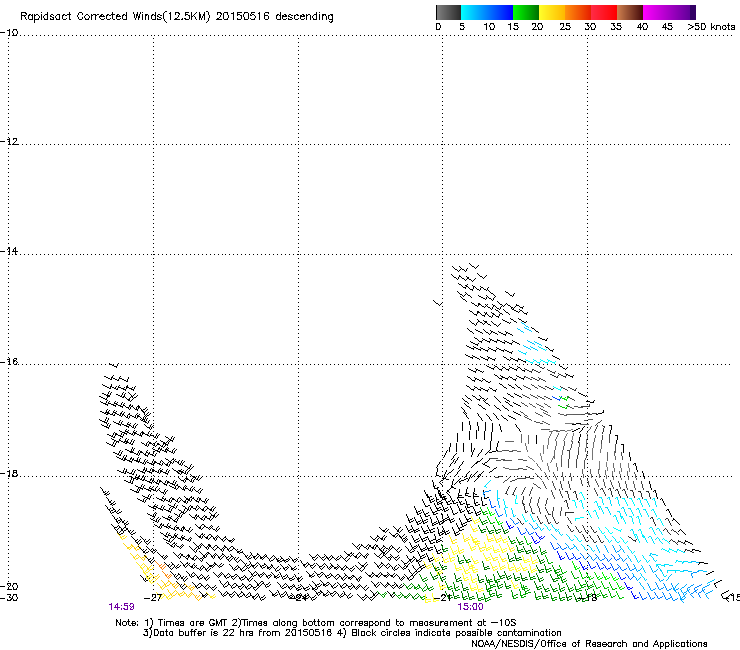Click the -16 latitude axis label

9,362
